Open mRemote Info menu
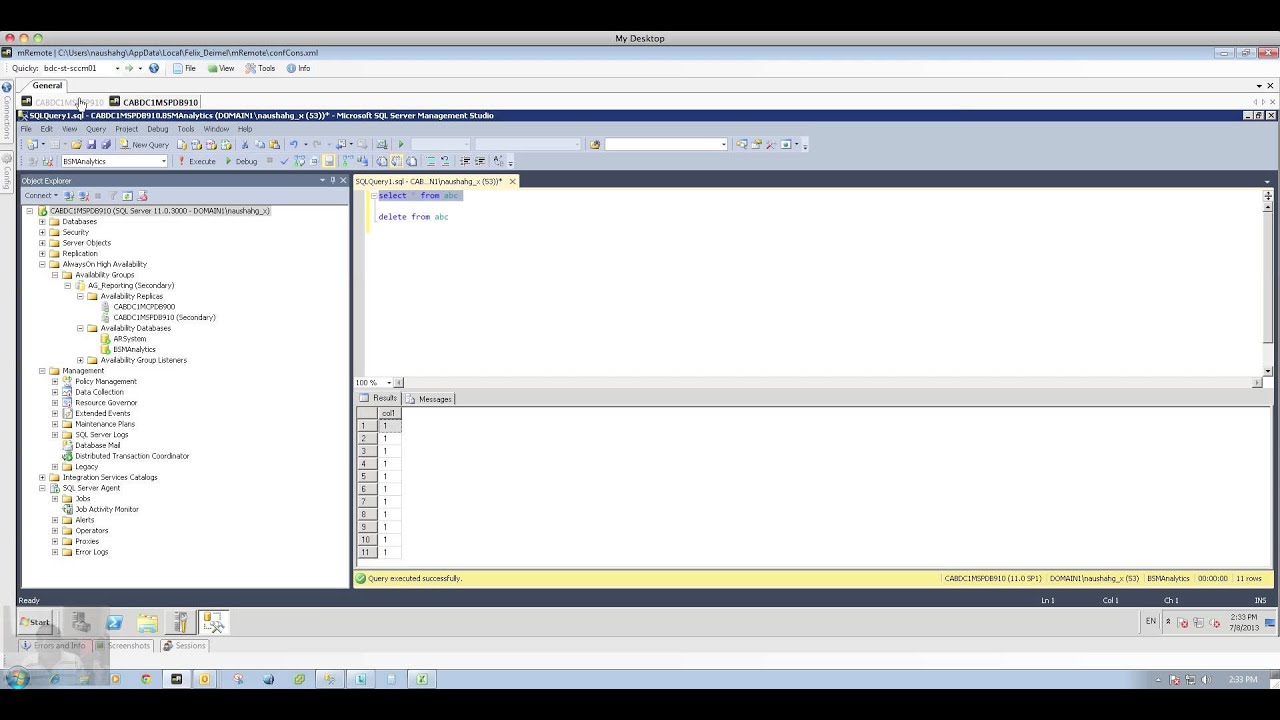The width and height of the screenshot is (1280, 720). click(x=298, y=68)
